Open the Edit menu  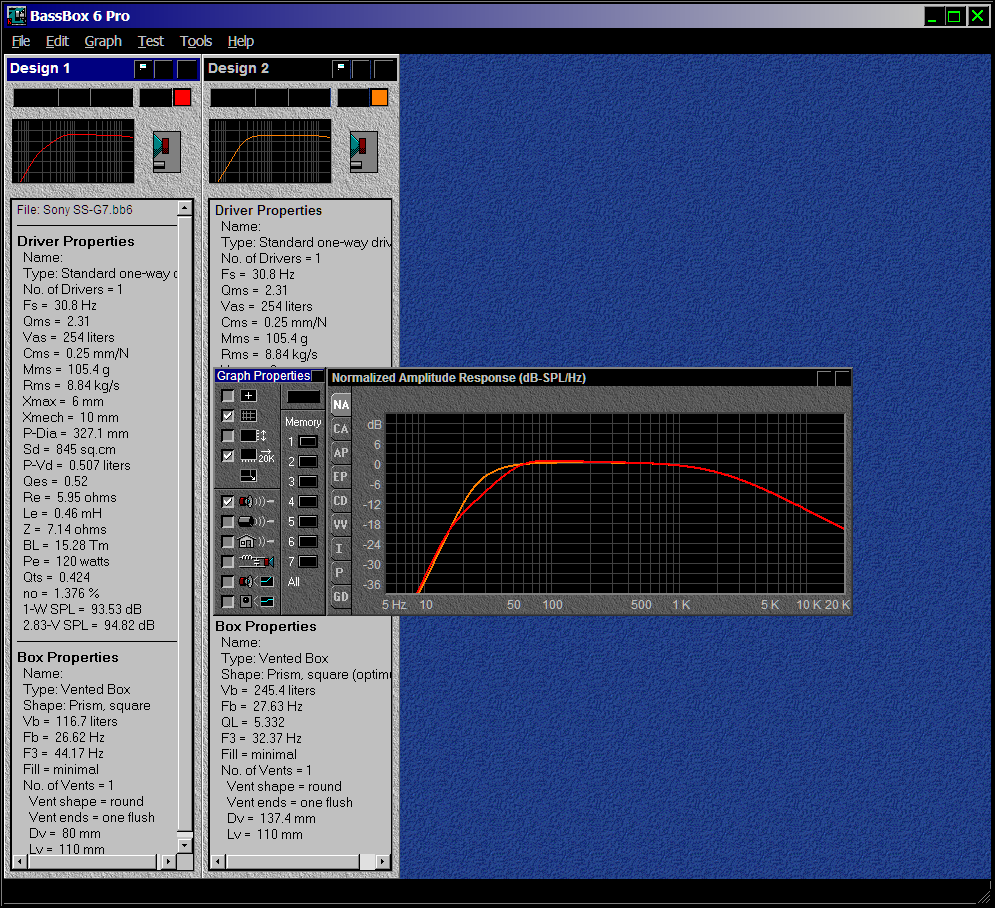57,41
